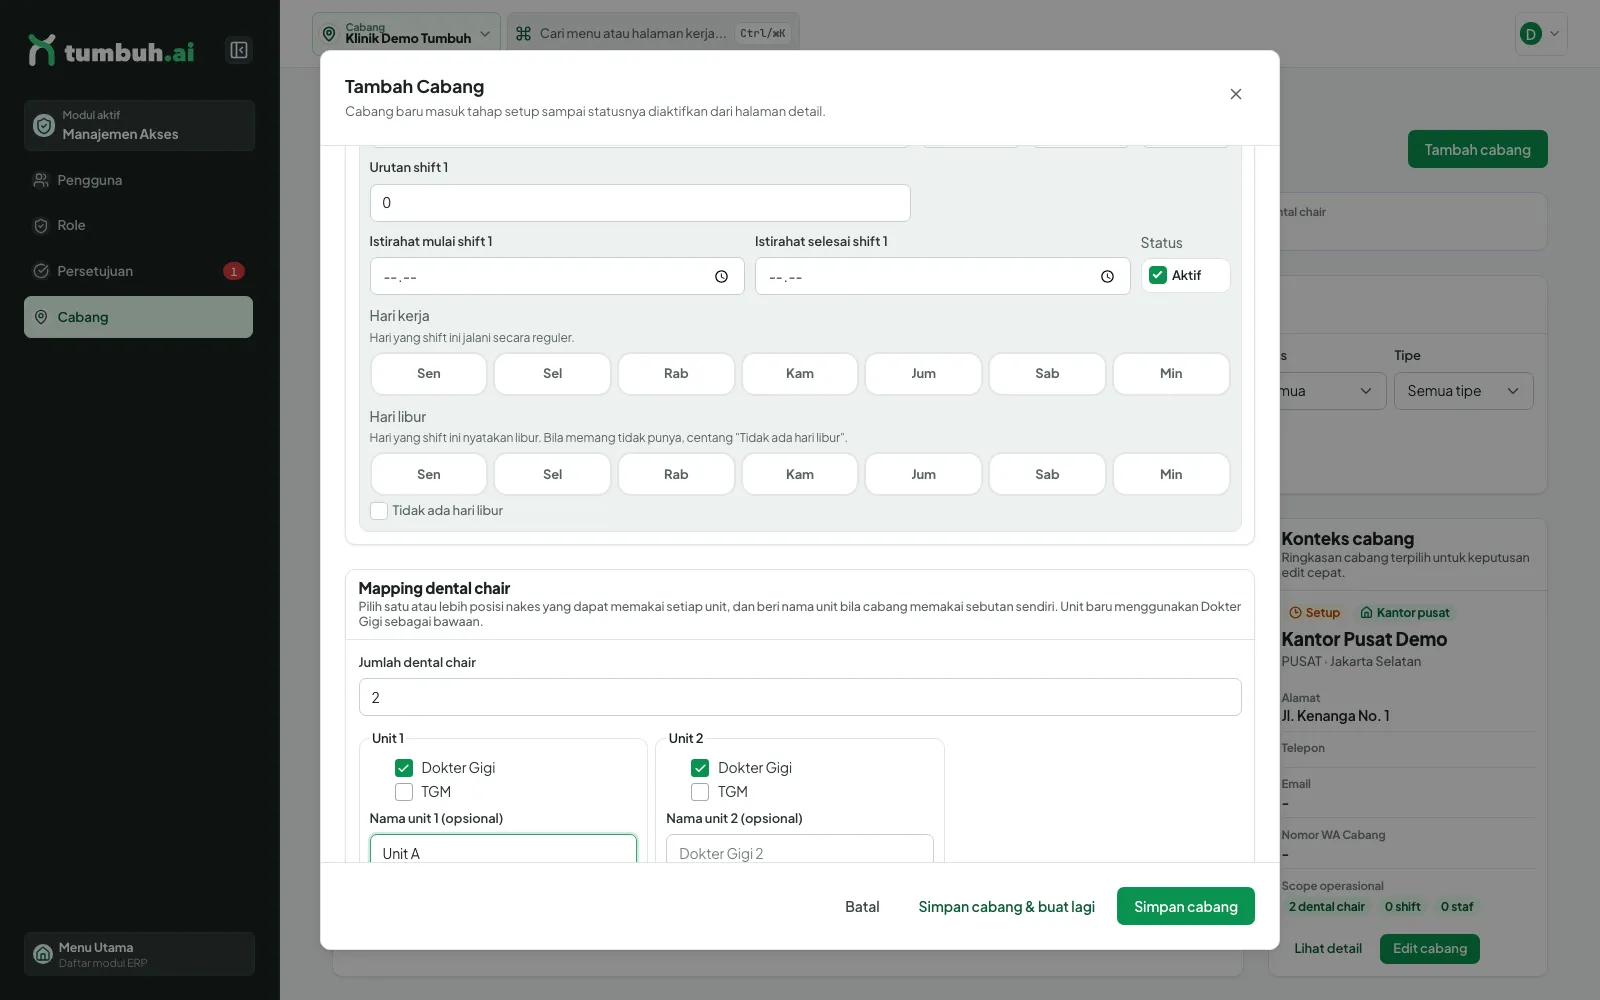The image size is (1600, 1000).
Task: Open Persetujuan menu item
Action: tap(138, 271)
